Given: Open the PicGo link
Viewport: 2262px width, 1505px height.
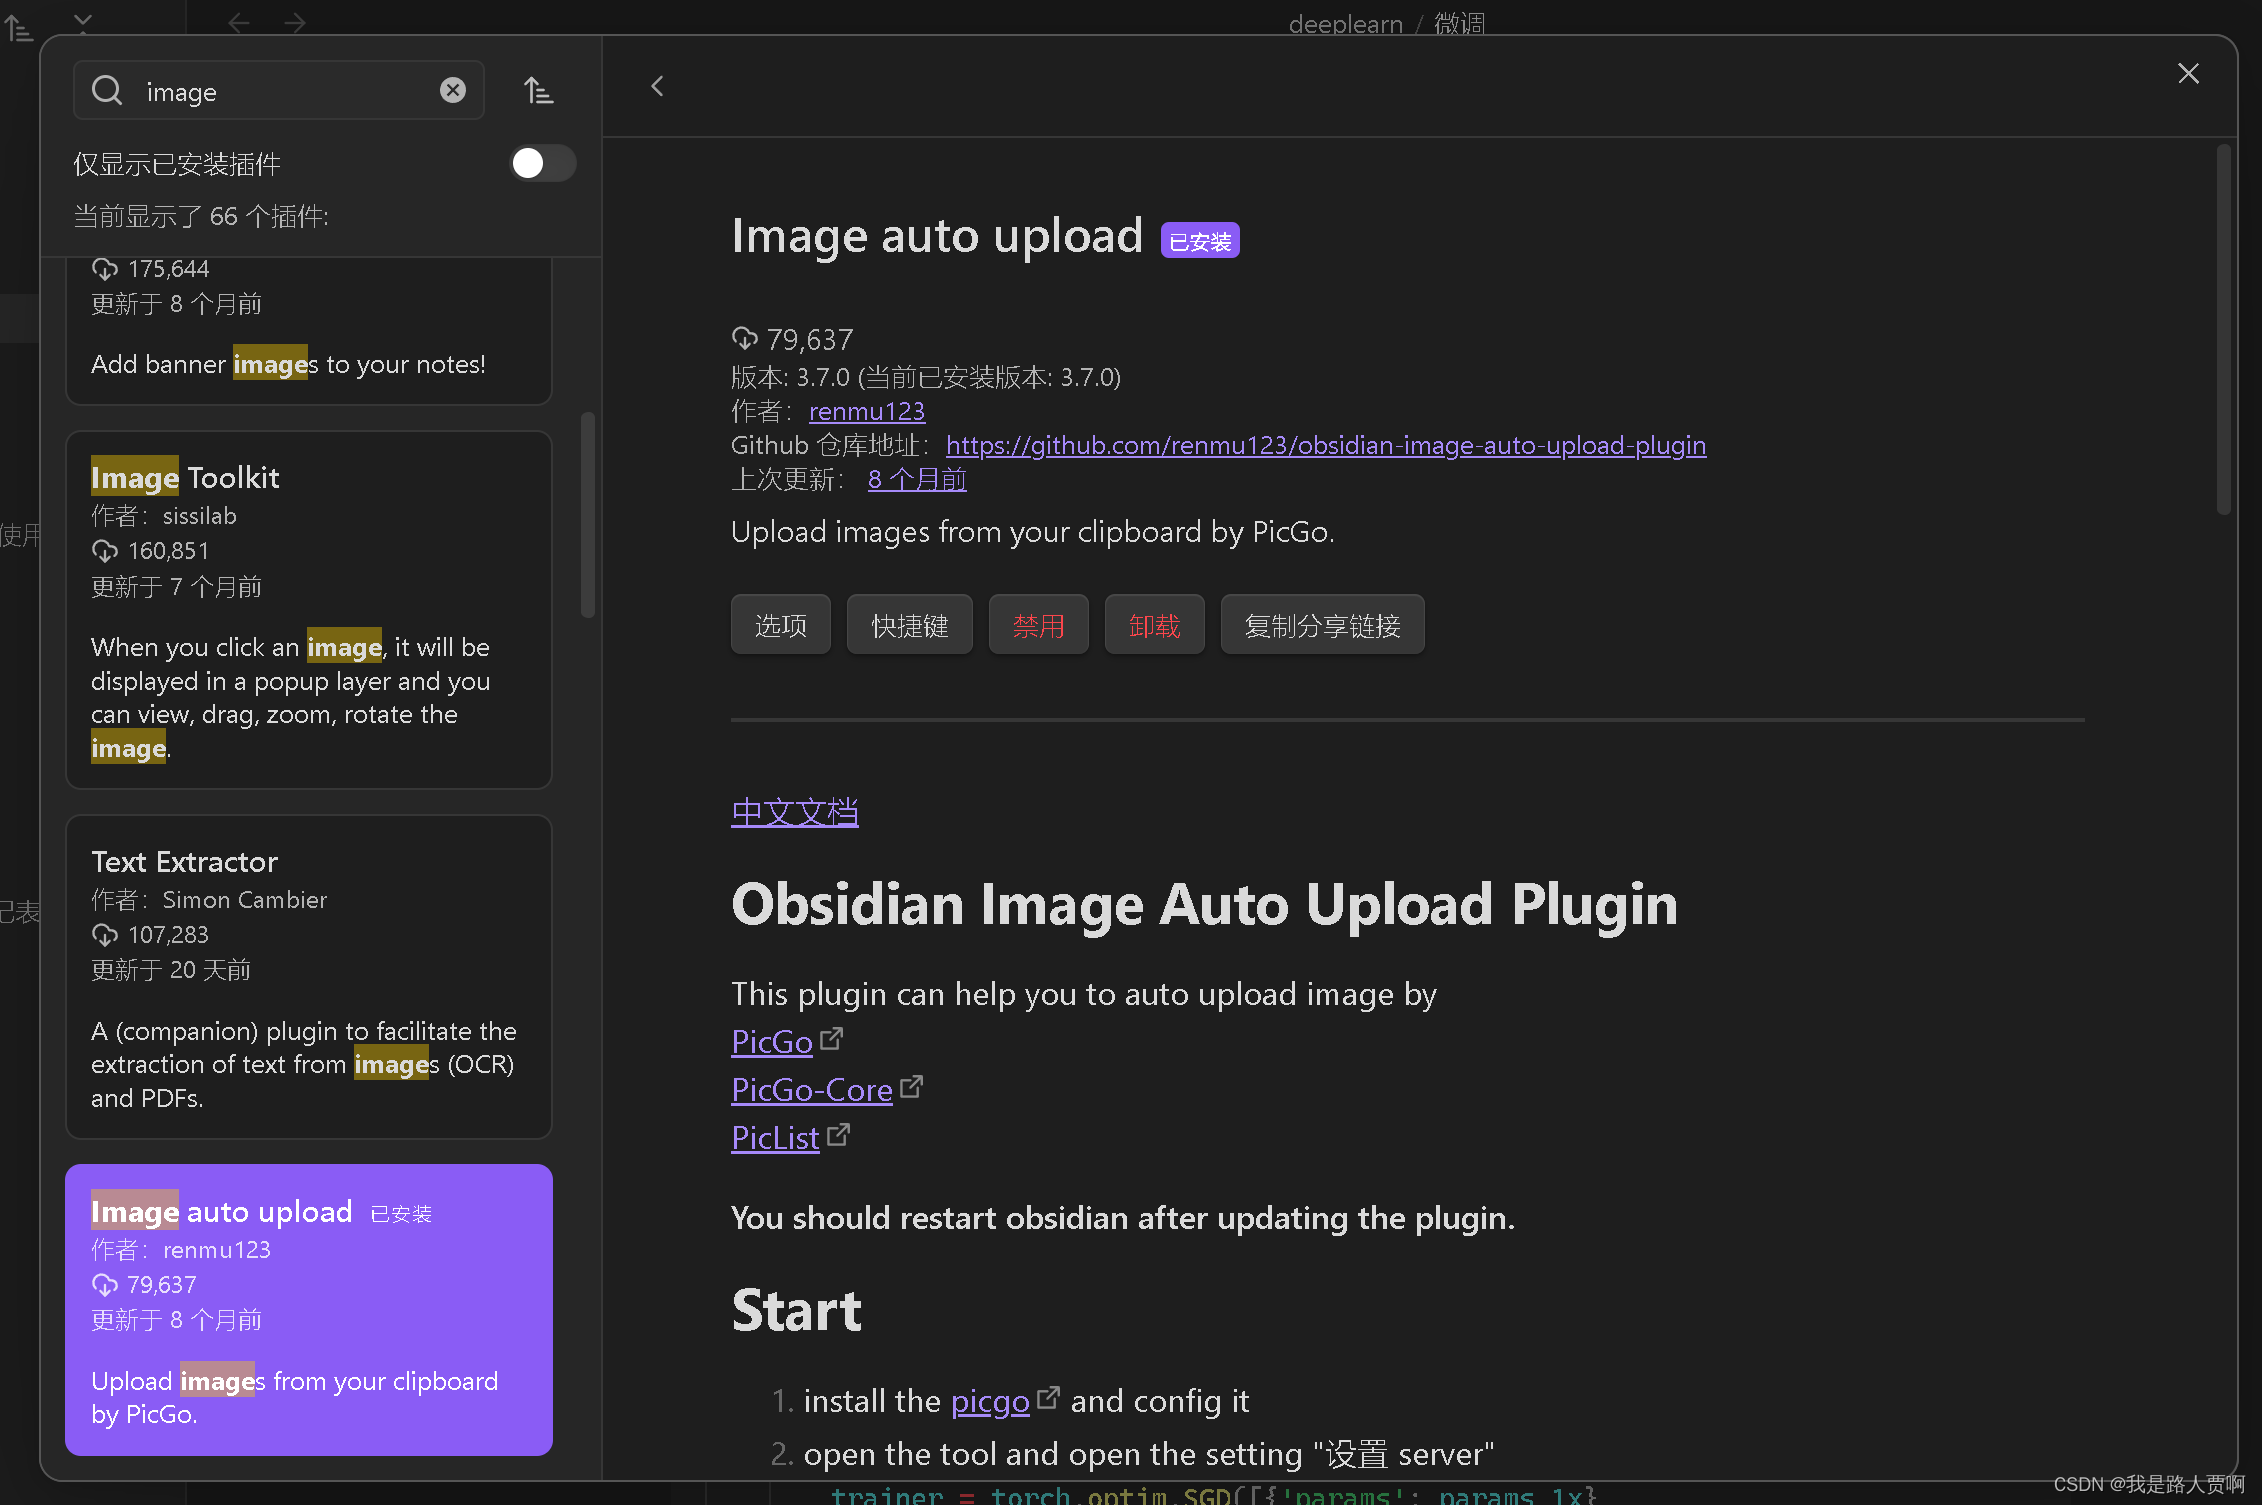Looking at the screenshot, I should coord(772,1042).
